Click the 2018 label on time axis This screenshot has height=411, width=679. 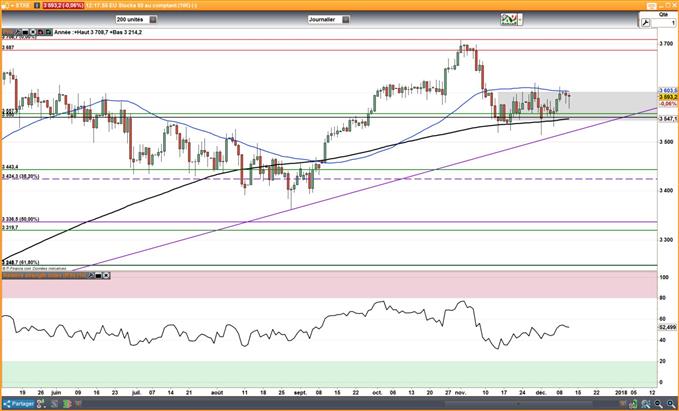pos(621,392)
